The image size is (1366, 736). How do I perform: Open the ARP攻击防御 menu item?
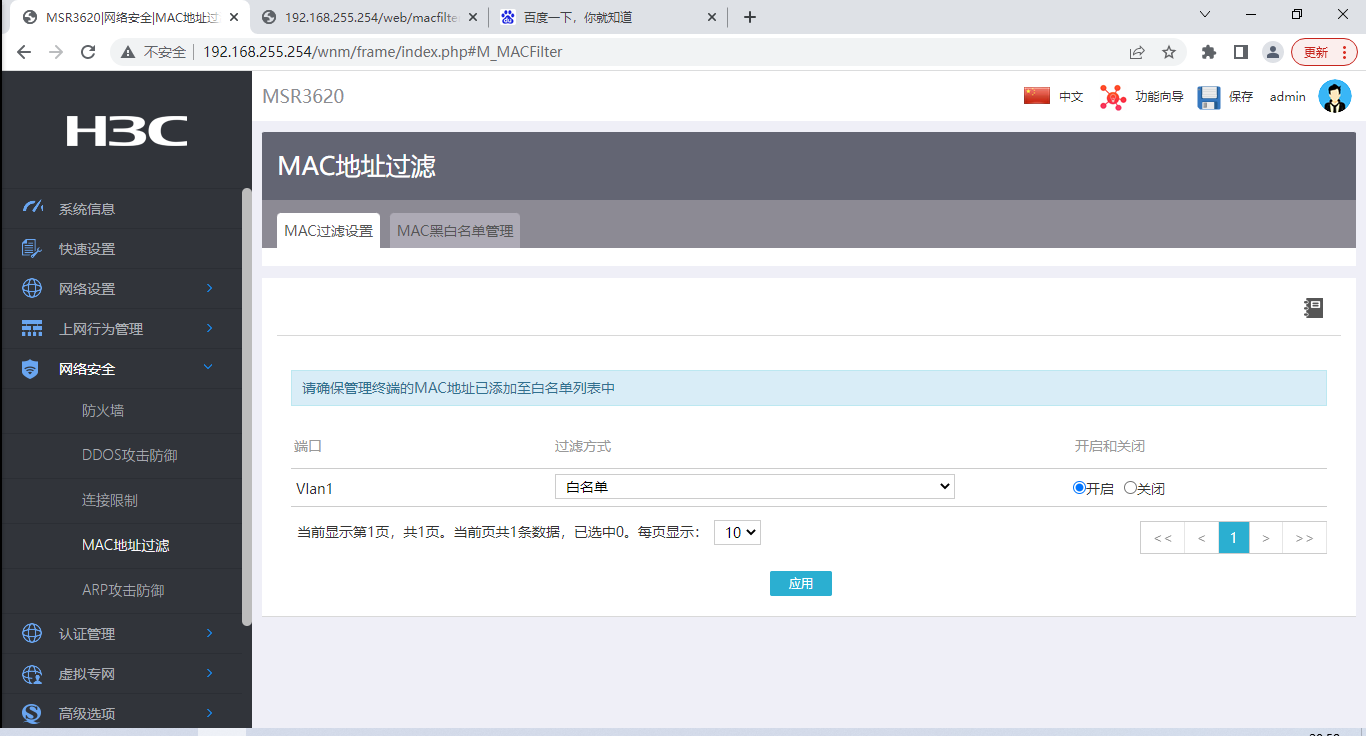pos(123,590)
